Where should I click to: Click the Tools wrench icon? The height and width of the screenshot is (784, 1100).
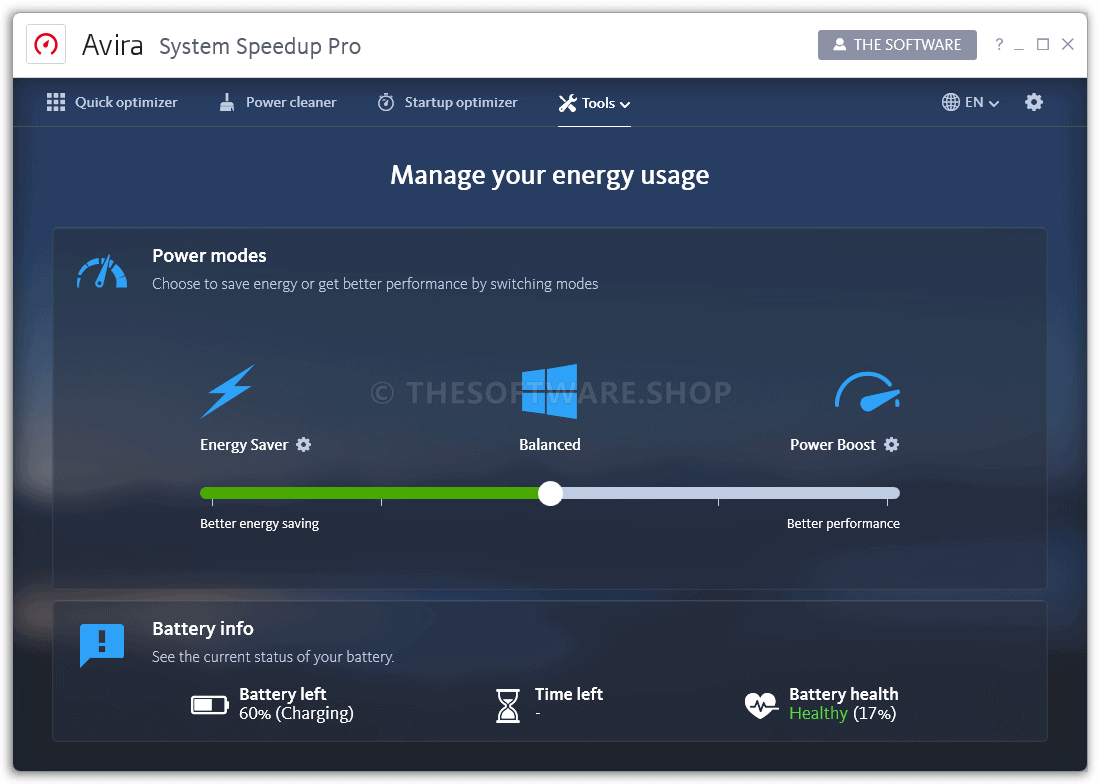click(x=568, y=103)
